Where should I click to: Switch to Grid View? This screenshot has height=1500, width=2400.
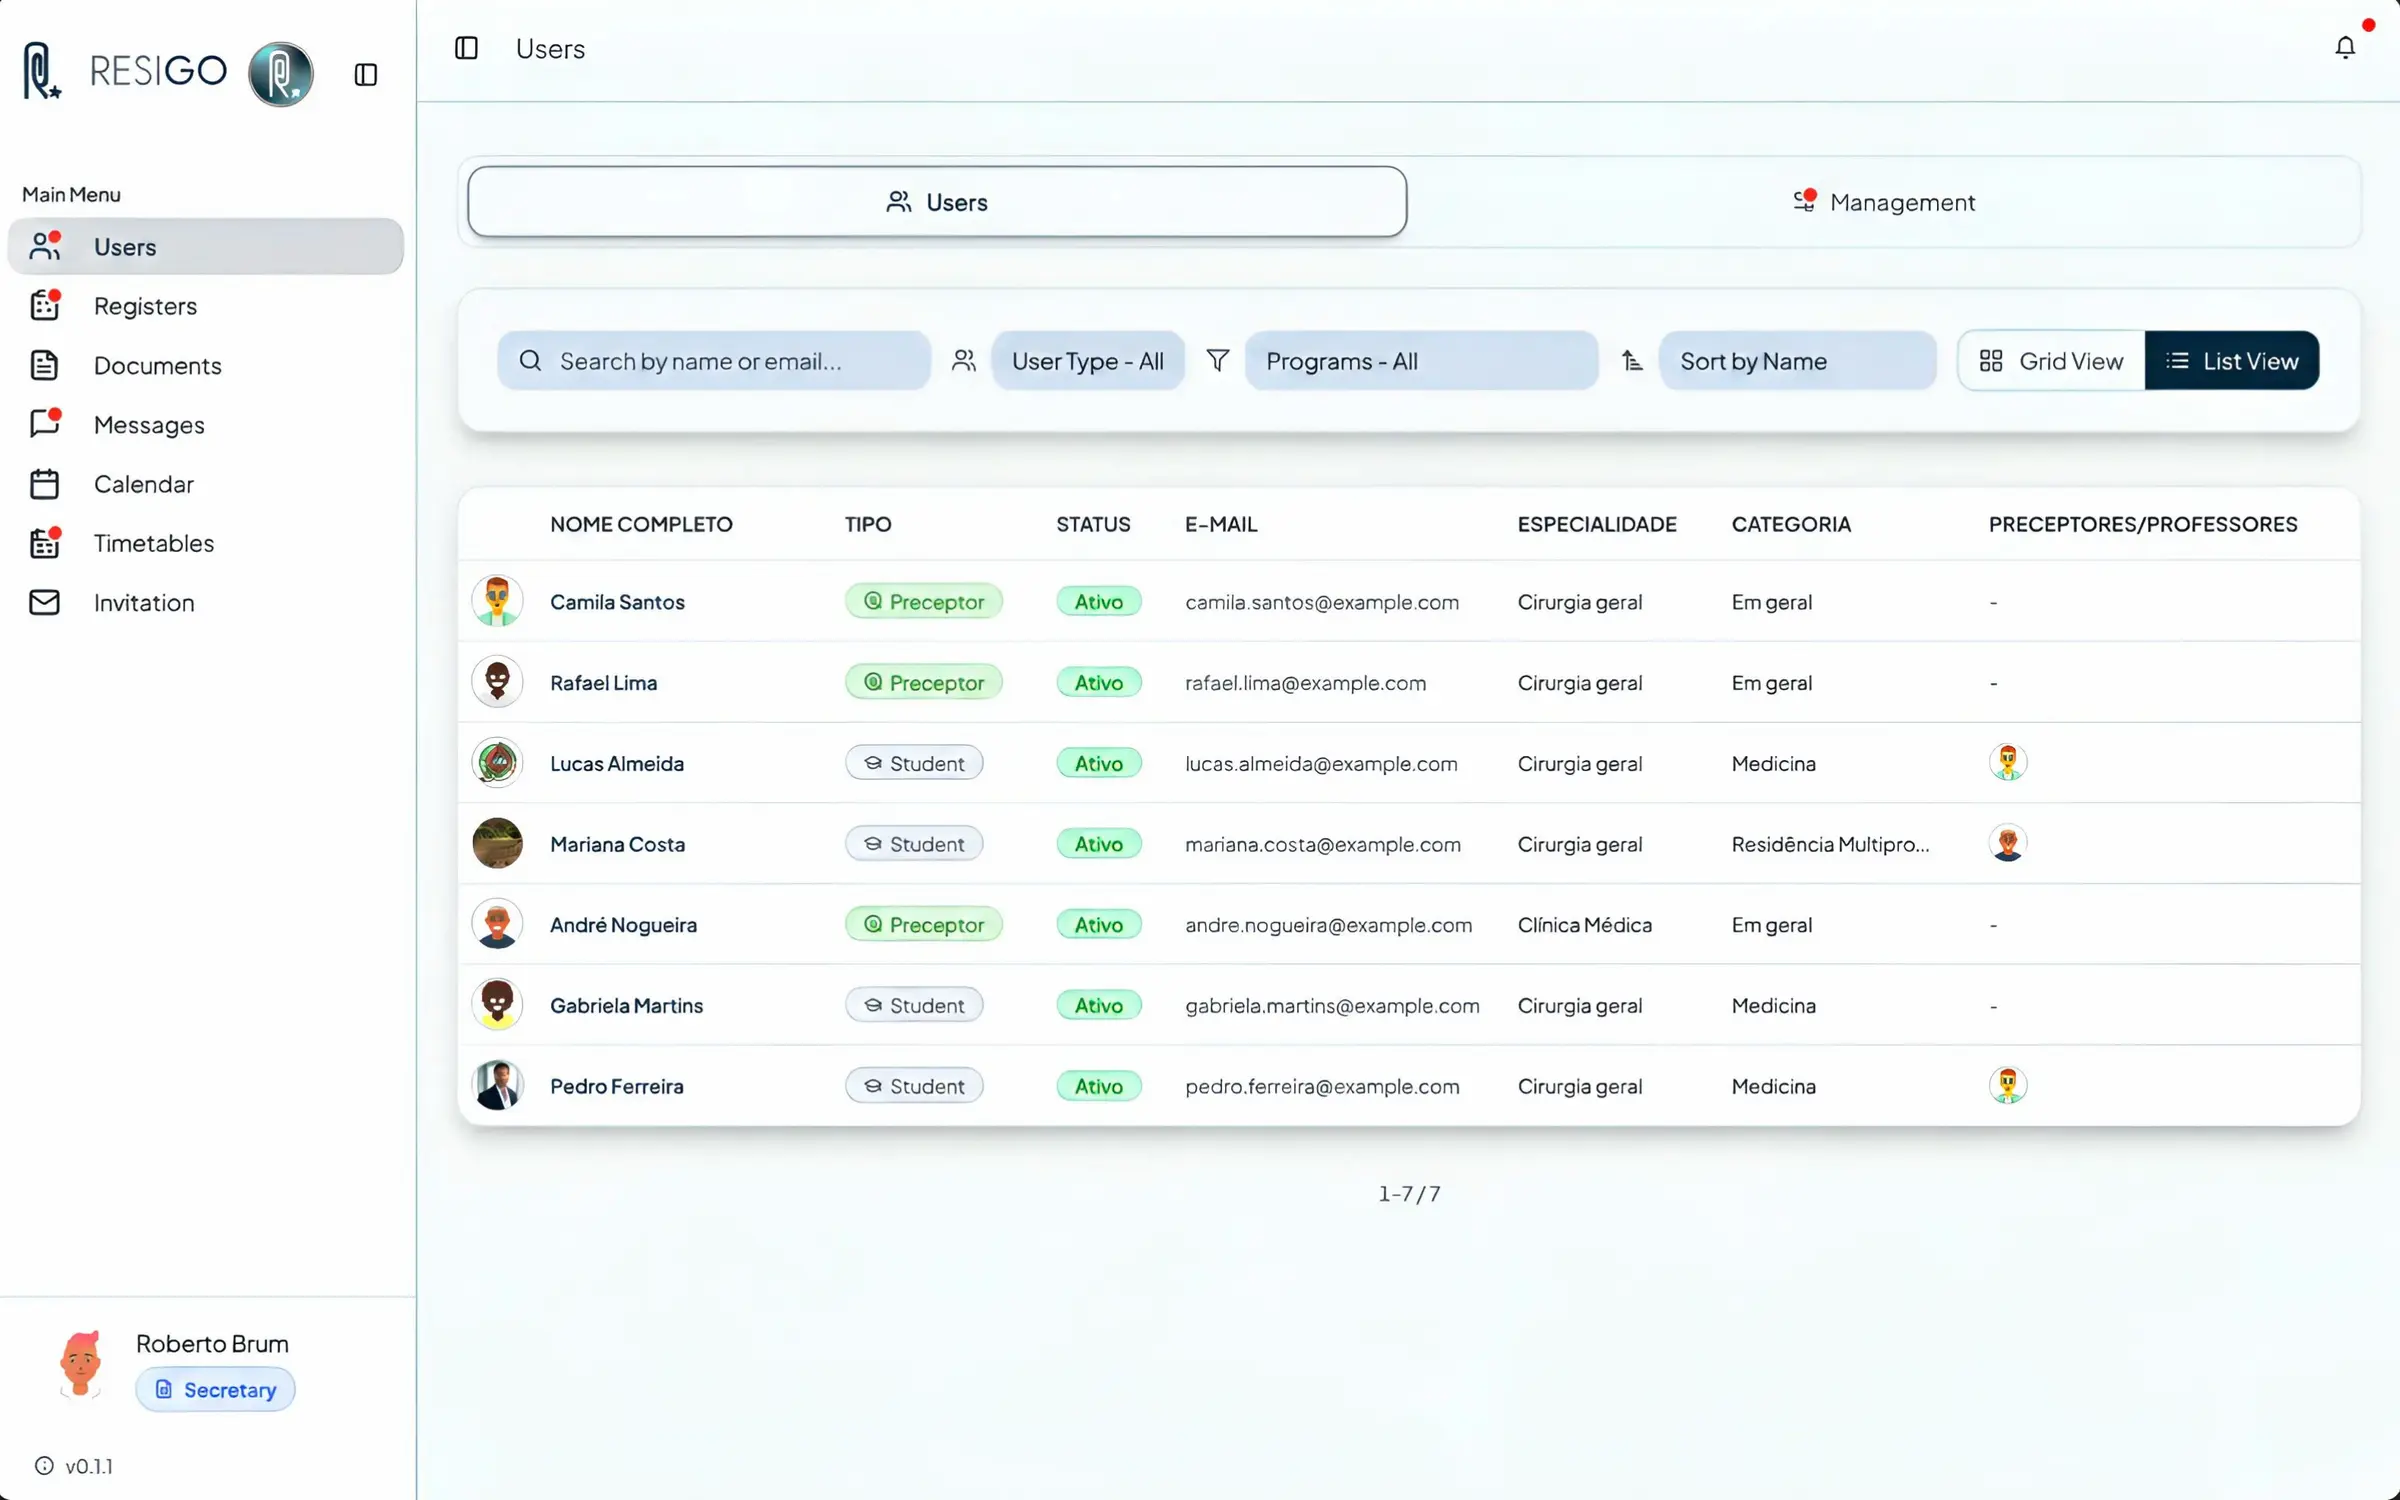click(2051, 360)
